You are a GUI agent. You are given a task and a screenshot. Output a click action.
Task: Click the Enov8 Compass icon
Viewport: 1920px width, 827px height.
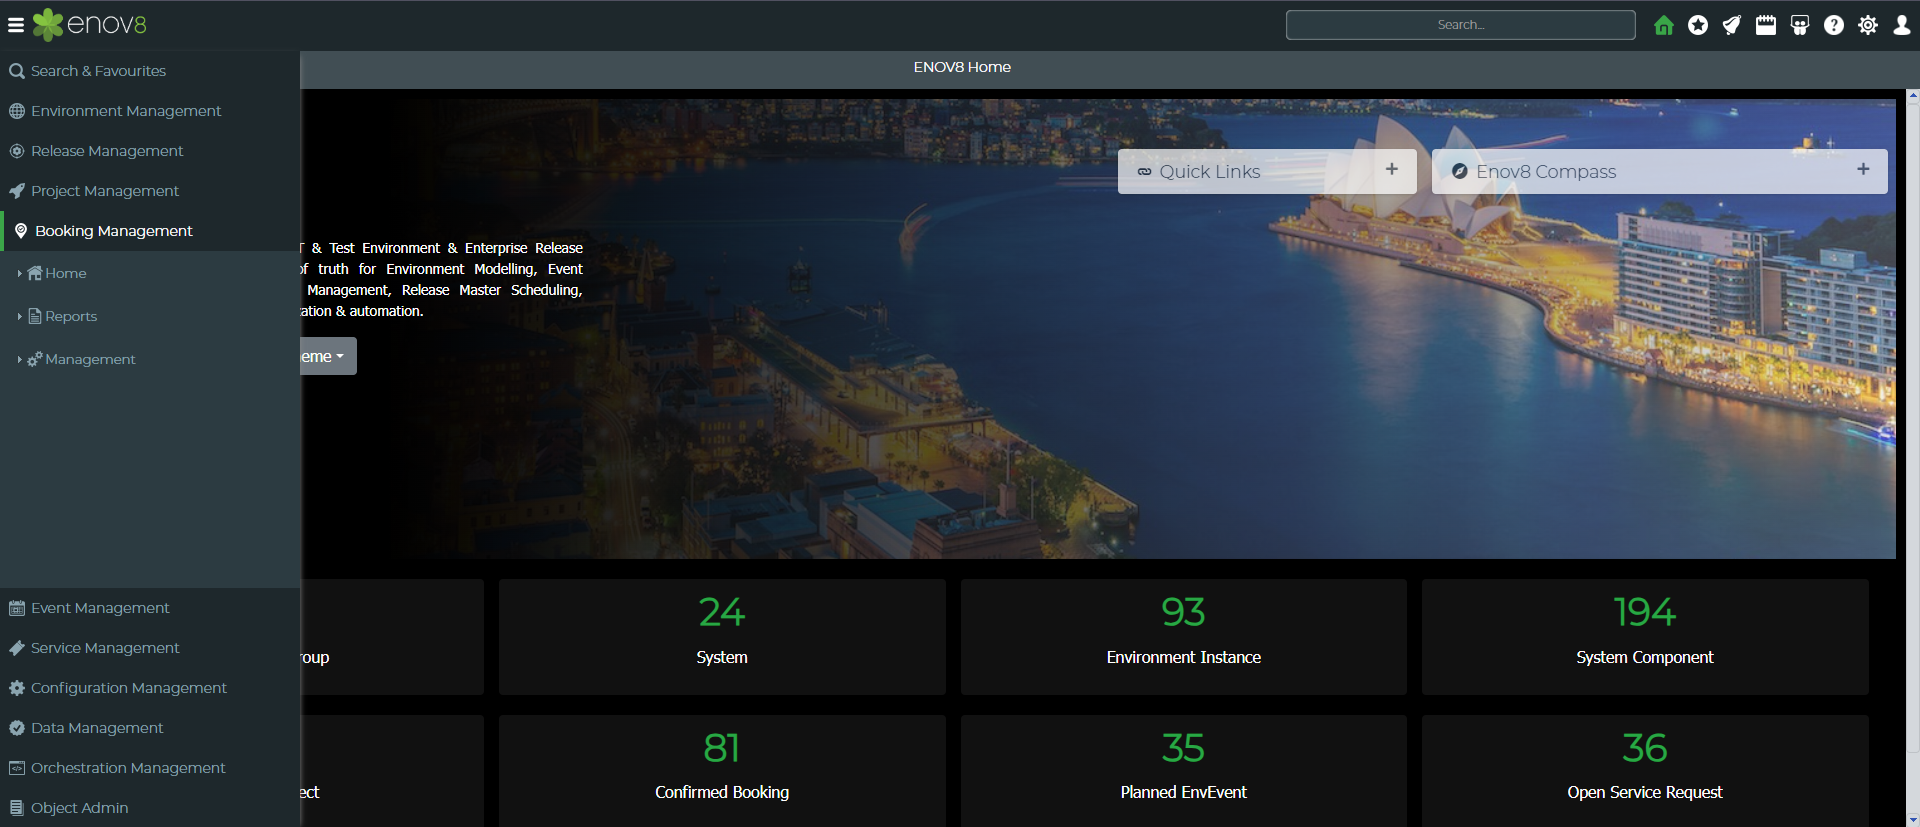tap(1460, 172)
